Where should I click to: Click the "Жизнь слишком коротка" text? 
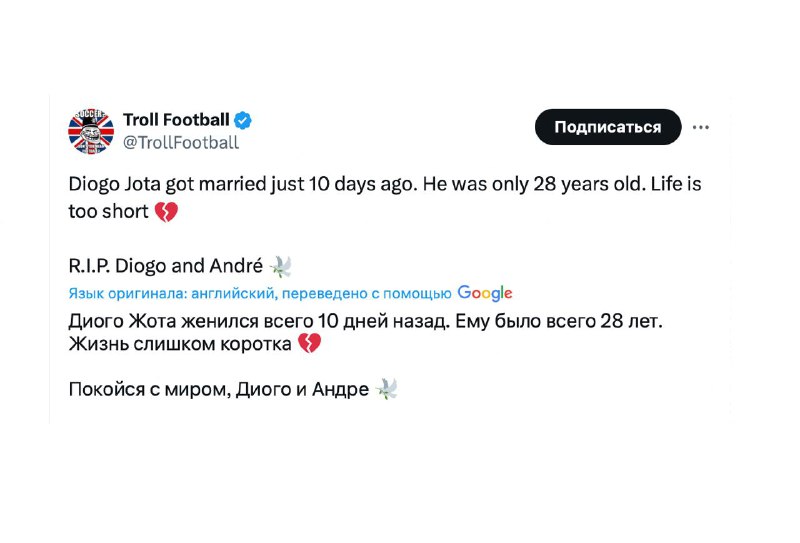180,344
